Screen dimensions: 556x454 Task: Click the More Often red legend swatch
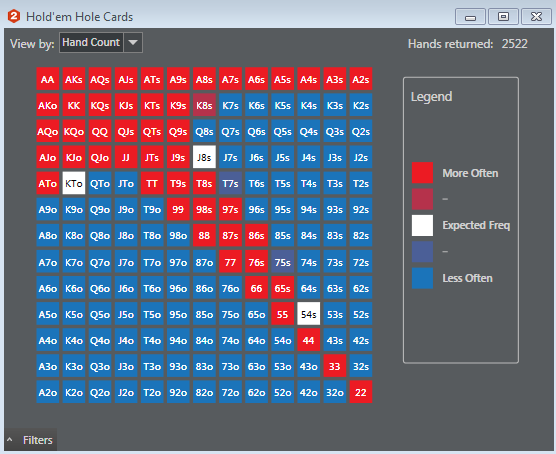[x=422, y=173]
